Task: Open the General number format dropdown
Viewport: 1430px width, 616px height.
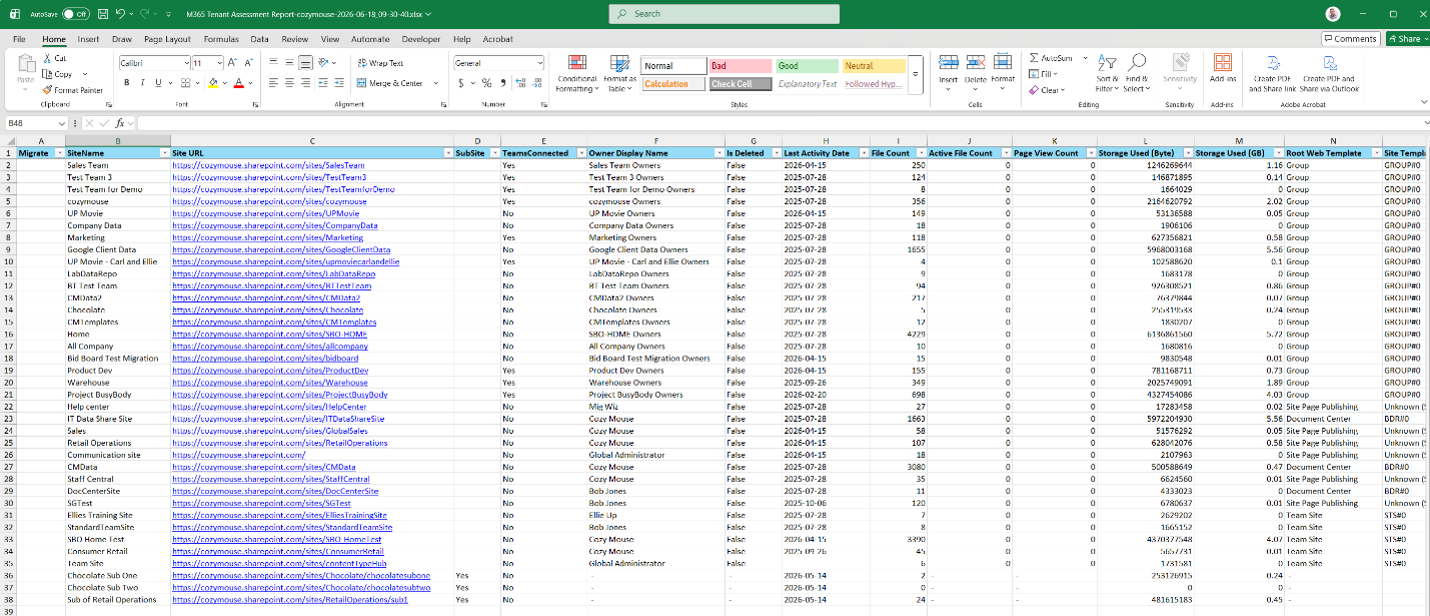Action: click(x=540, y=63)
